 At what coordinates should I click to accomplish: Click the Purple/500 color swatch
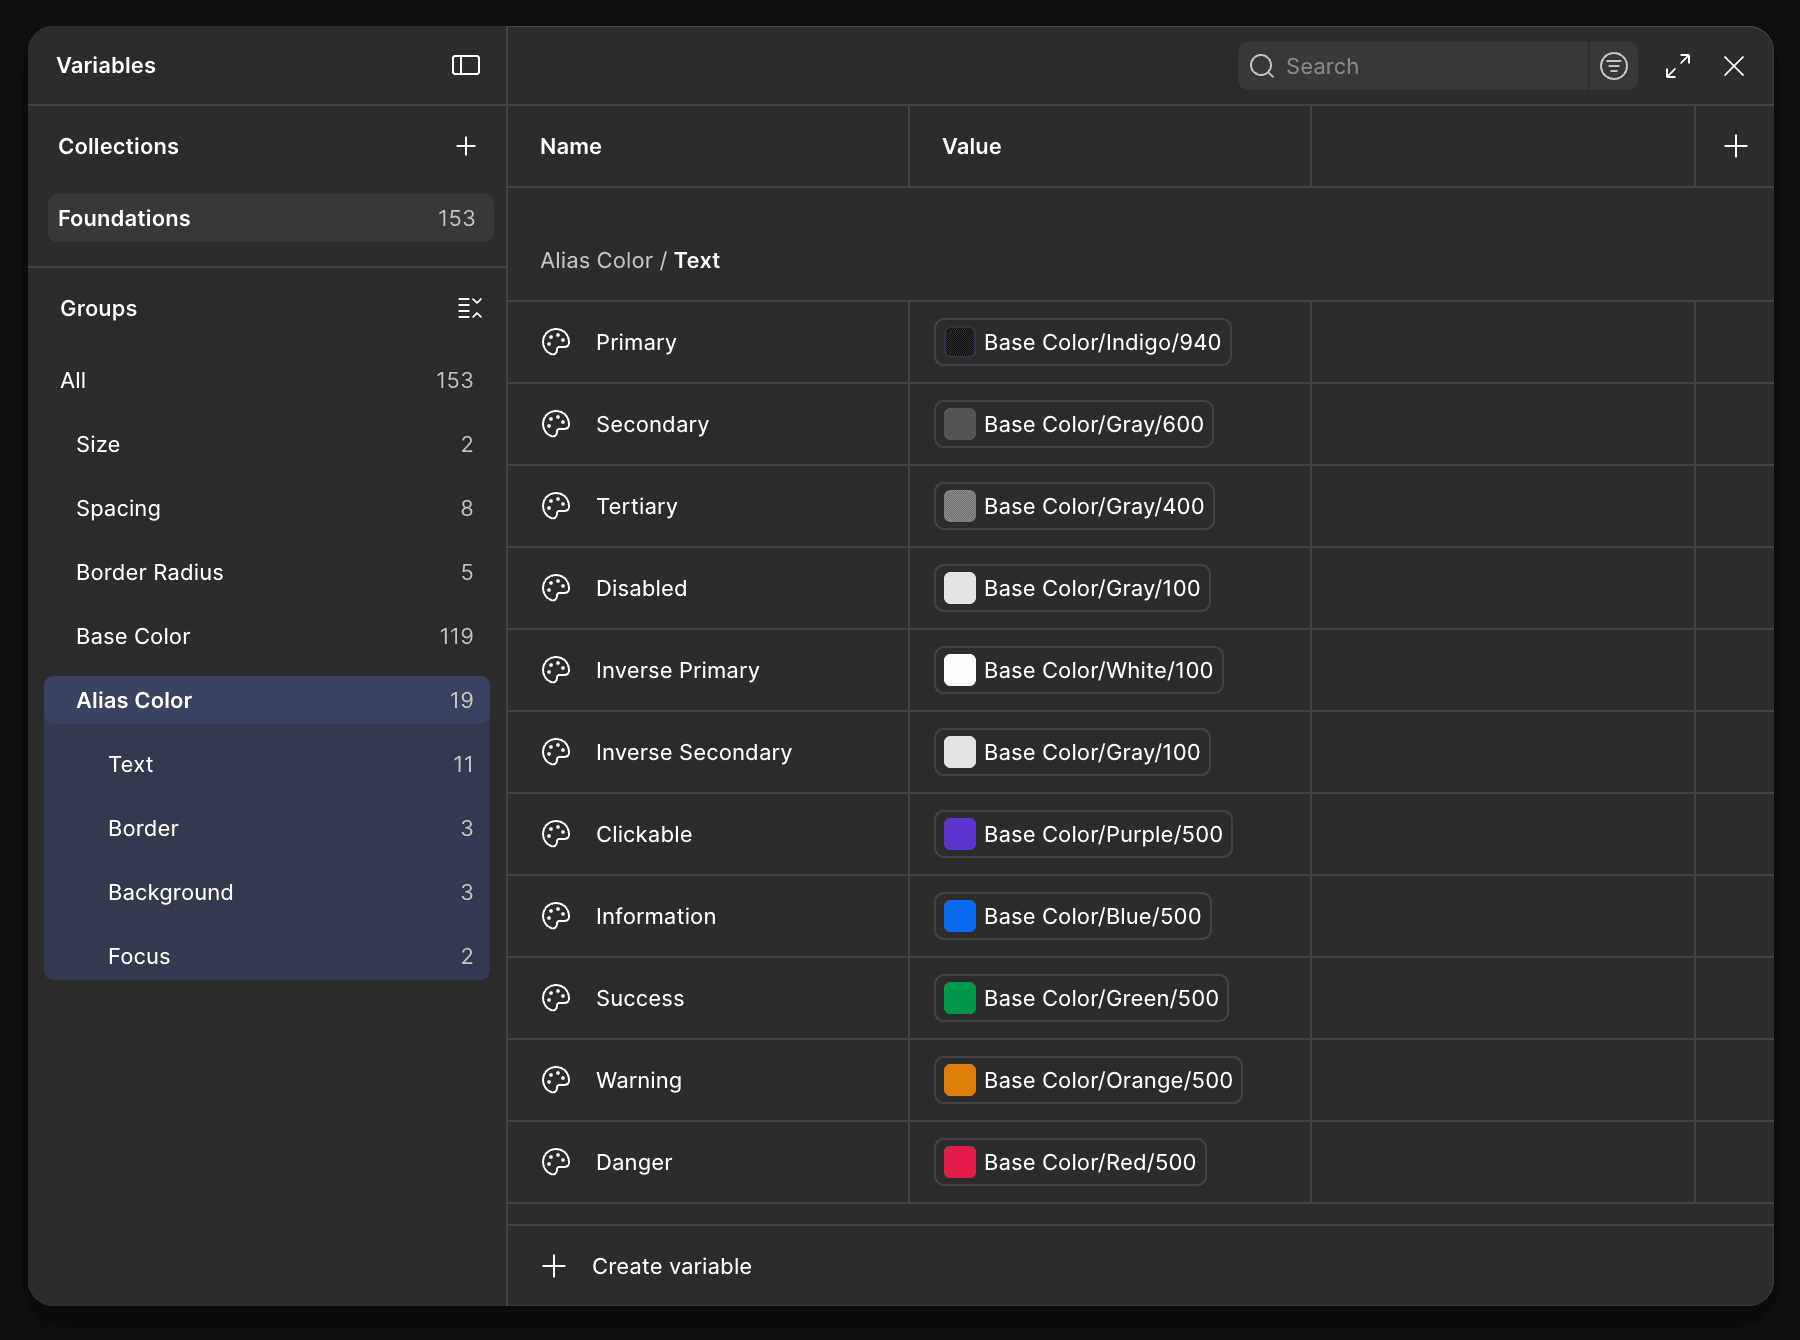[x=960, y=834]
